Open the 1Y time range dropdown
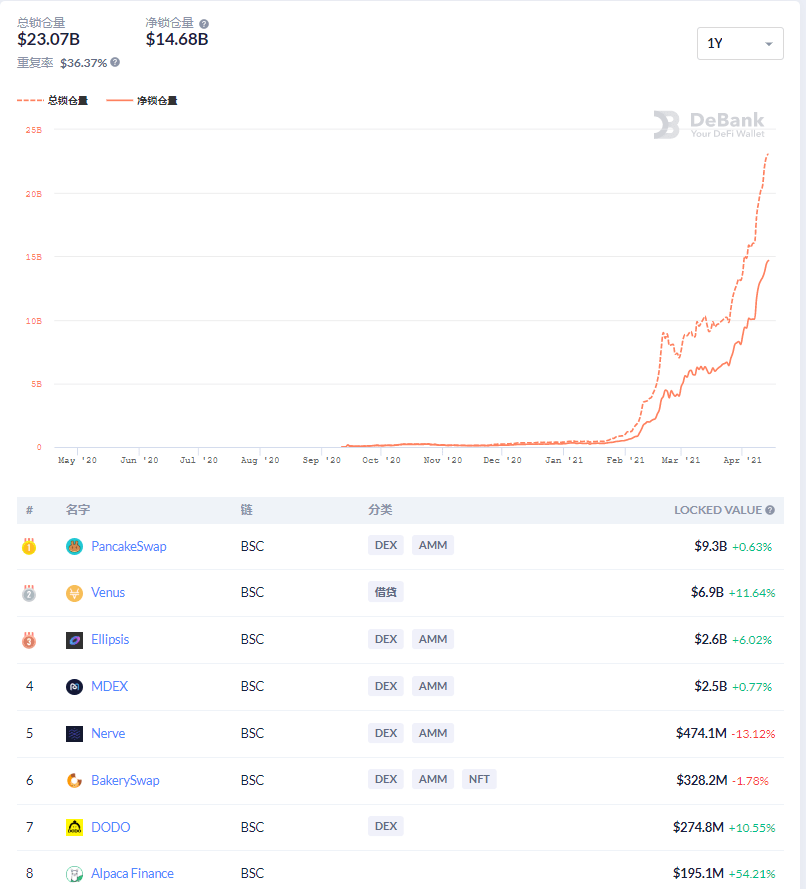Viewport: 806px width, 889px height. click(x=740, y=43)
